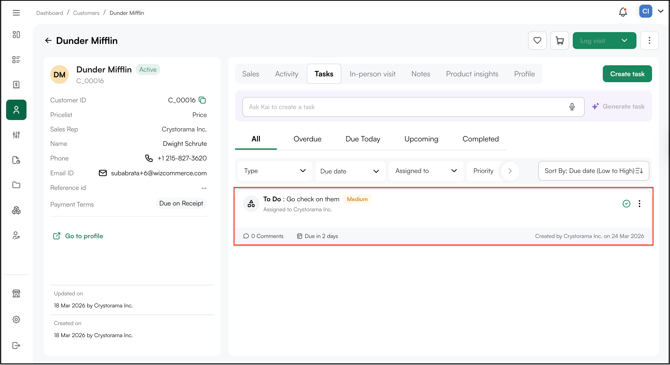The image size is (670, 365).
Task: Copy the Customer ID C_00016
Action: point(203,100)
